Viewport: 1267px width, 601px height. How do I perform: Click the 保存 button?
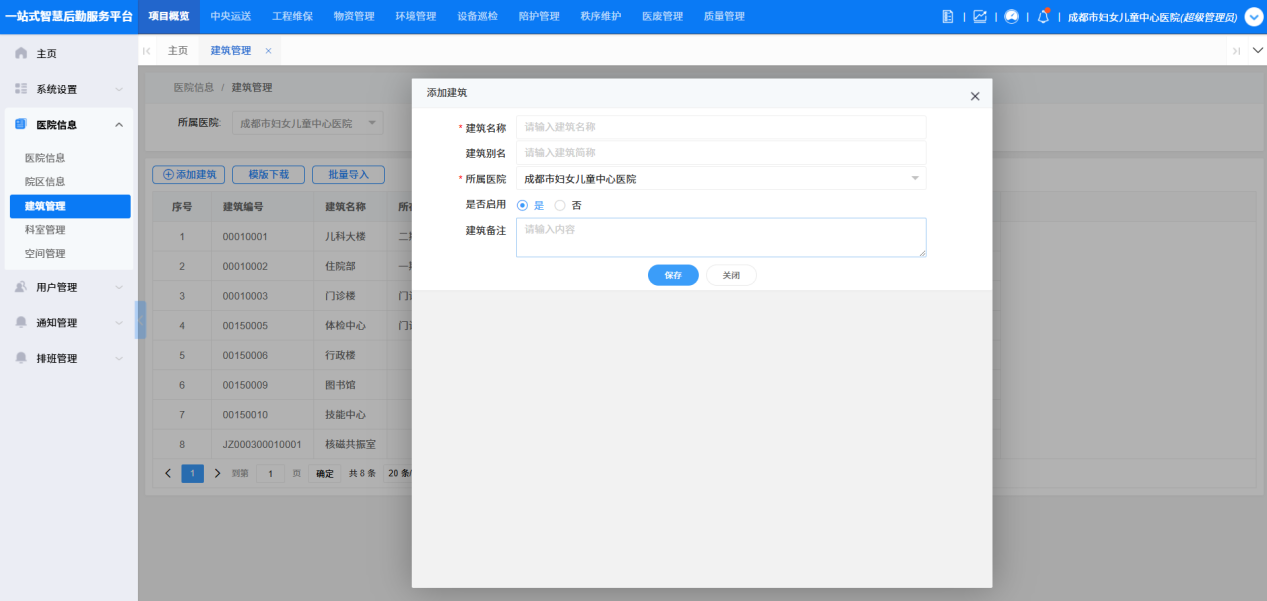click(x=673, y=275)
